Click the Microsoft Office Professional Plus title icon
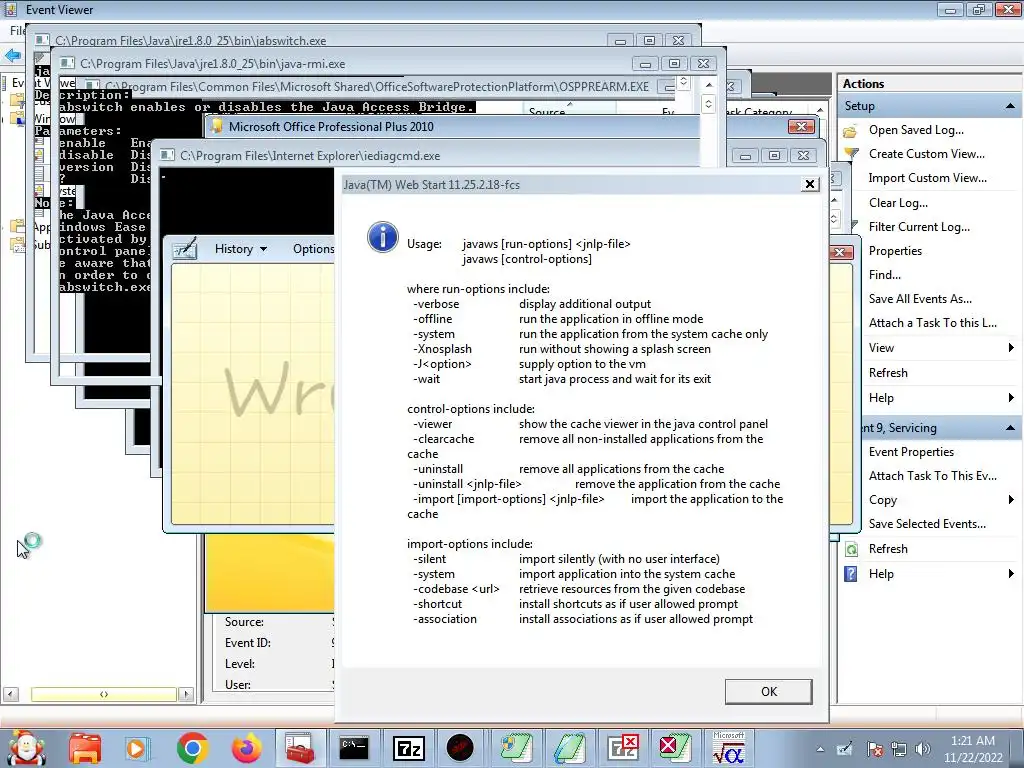This screenshot has height=768, width=1024. click(217, 126)
